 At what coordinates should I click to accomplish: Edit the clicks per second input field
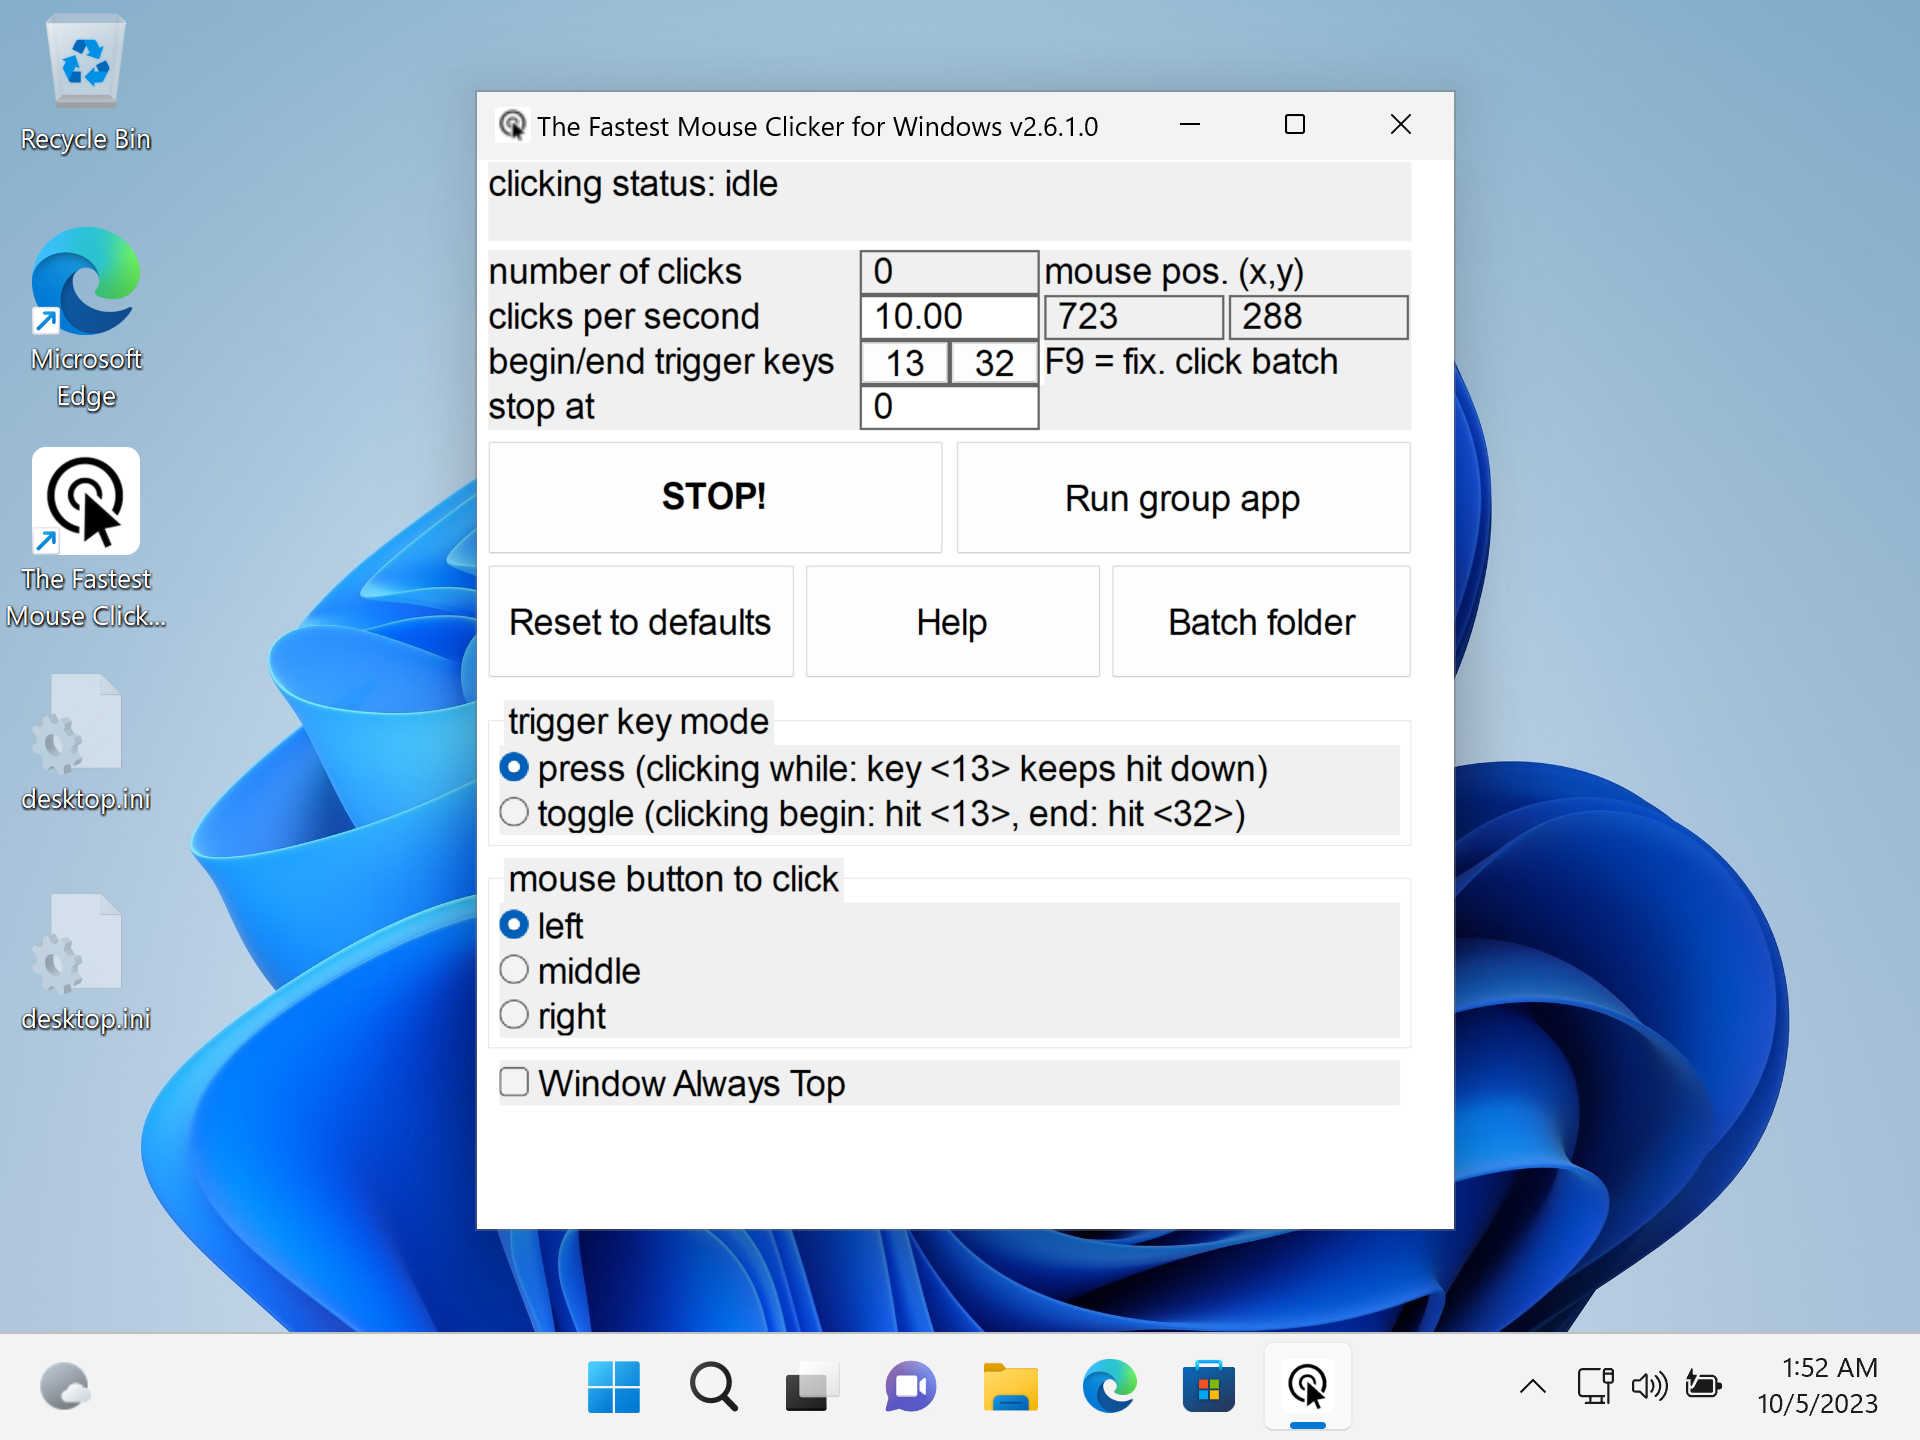click(948, 318)
